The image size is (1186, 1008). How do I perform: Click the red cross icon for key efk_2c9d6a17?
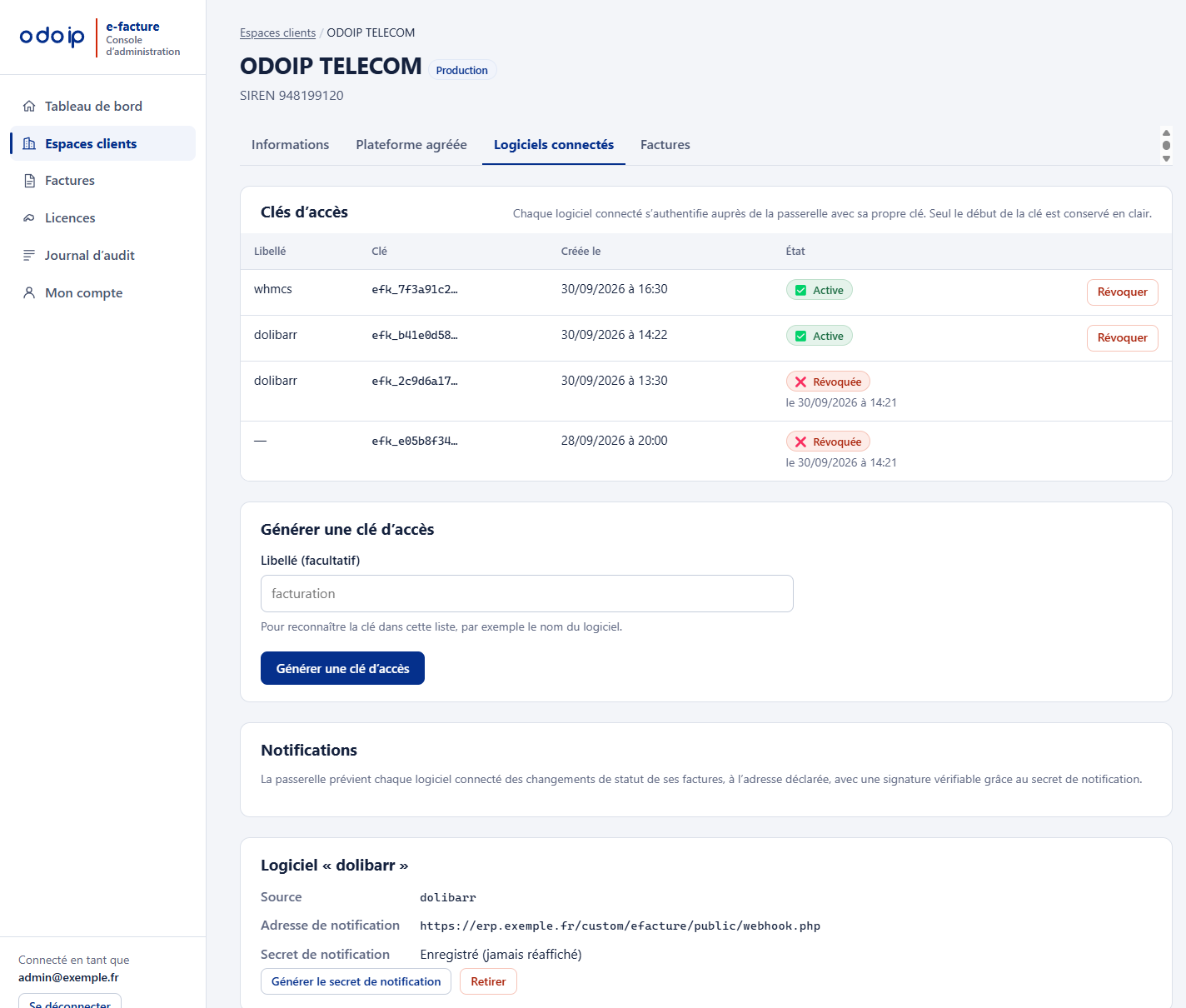[x=800, y=382]
